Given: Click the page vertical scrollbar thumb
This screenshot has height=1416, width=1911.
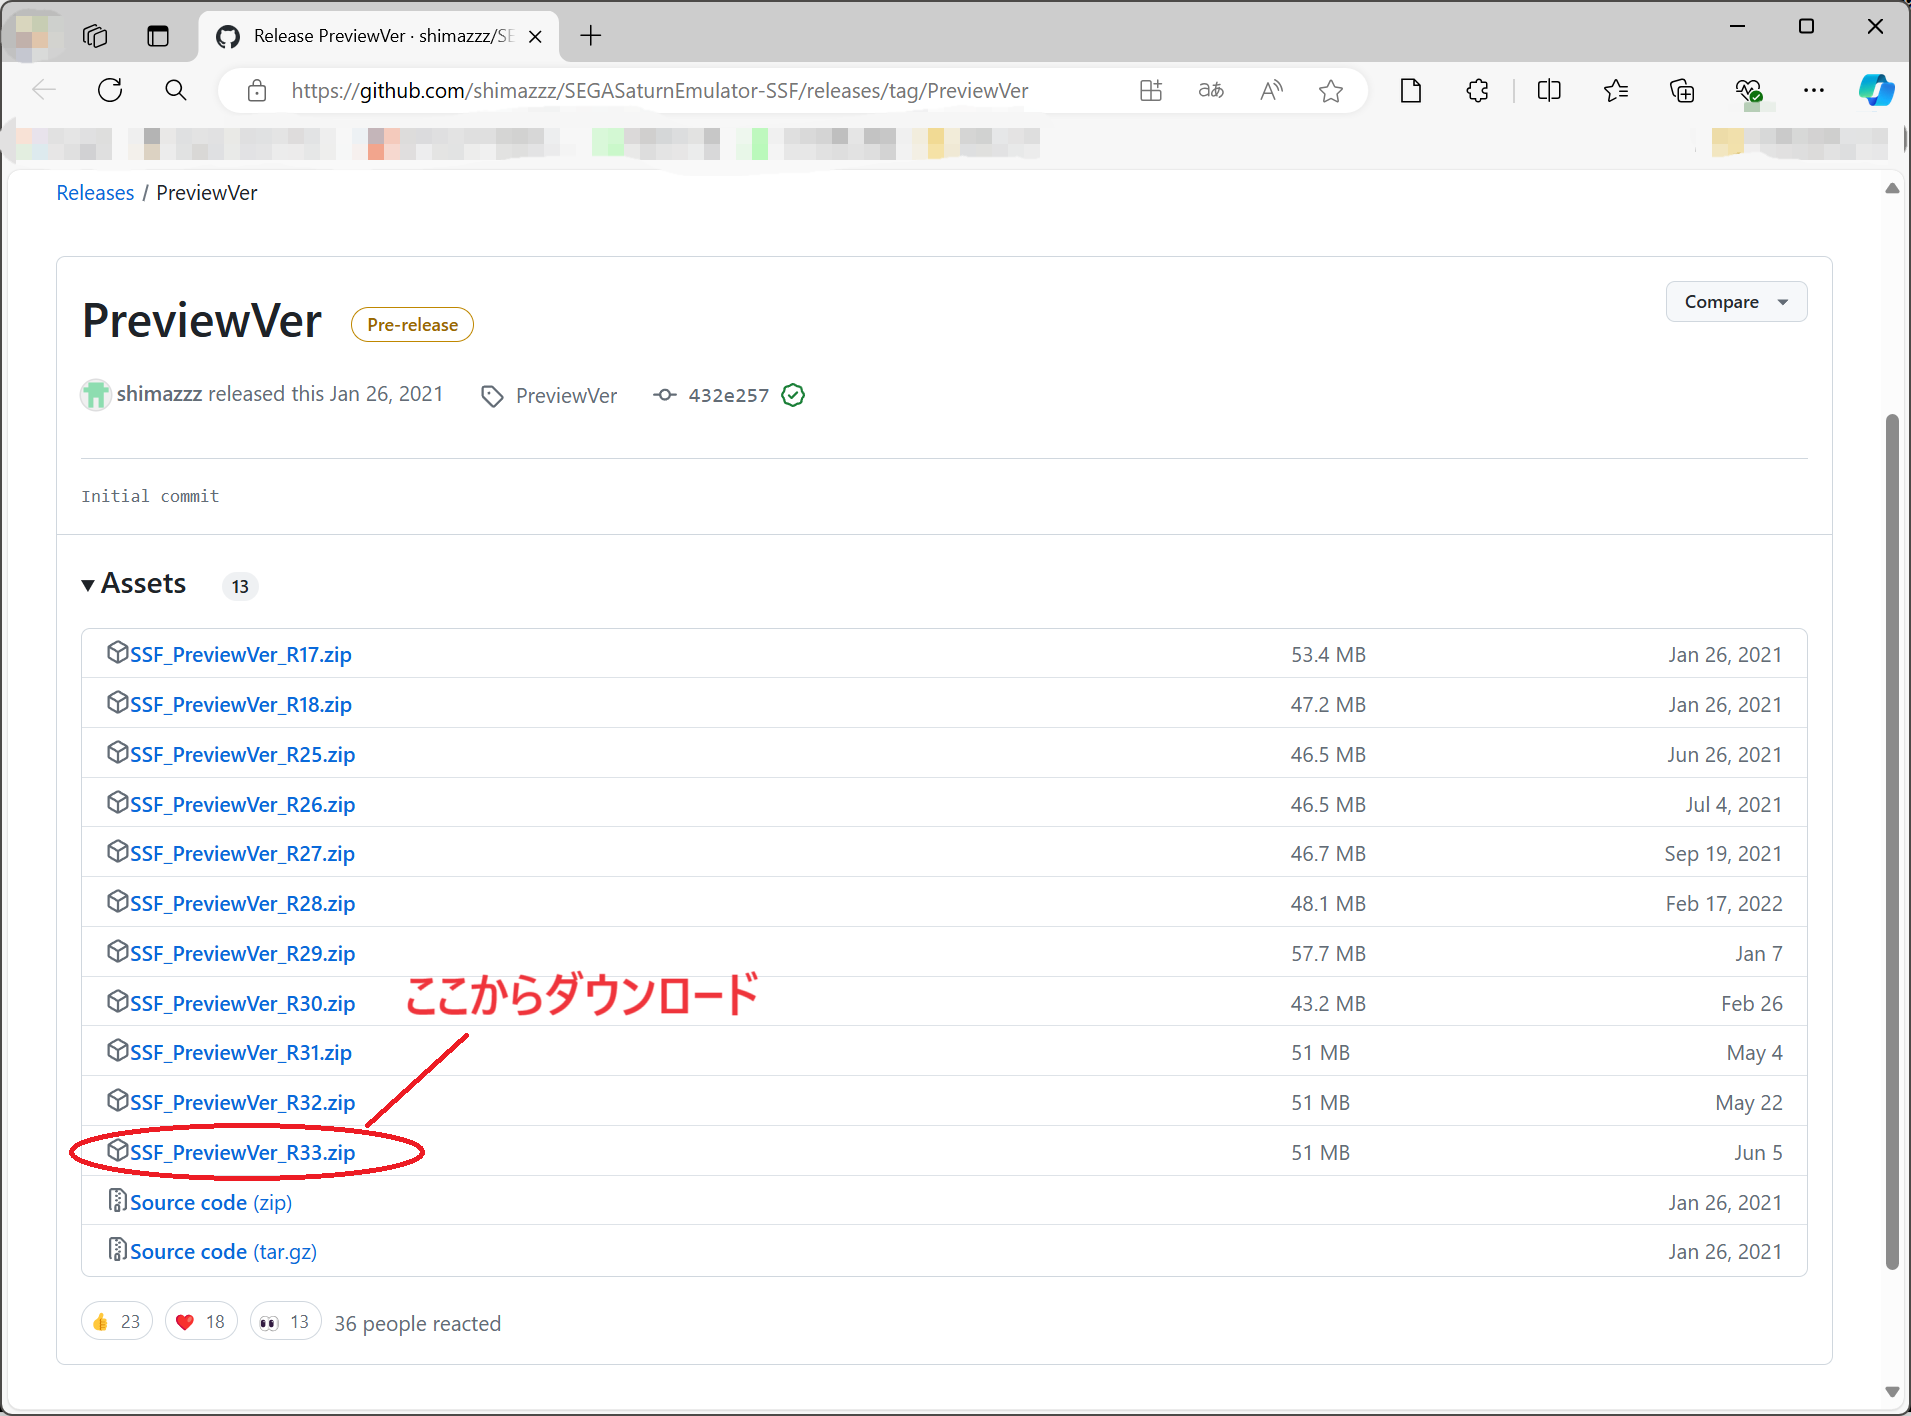Looking at the screenshot, I should (x=1891, y=840).
